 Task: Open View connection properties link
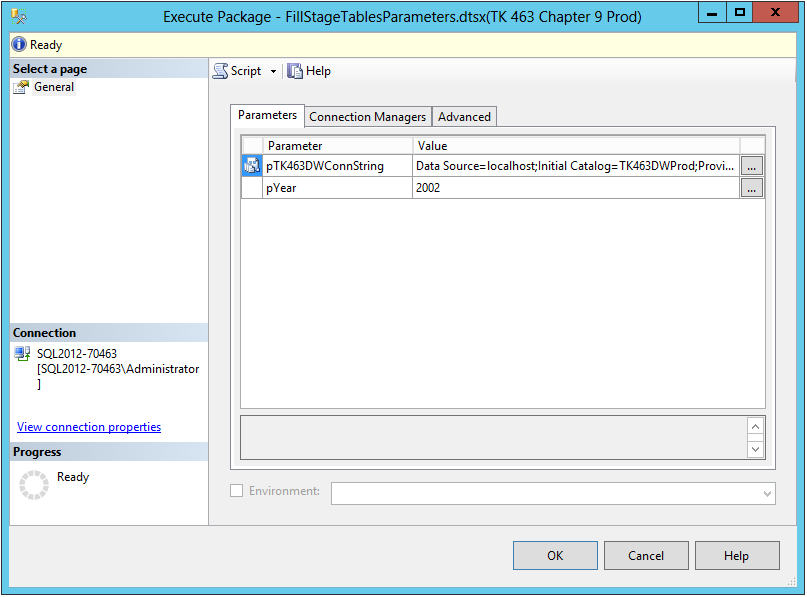(x=88, y=427)
